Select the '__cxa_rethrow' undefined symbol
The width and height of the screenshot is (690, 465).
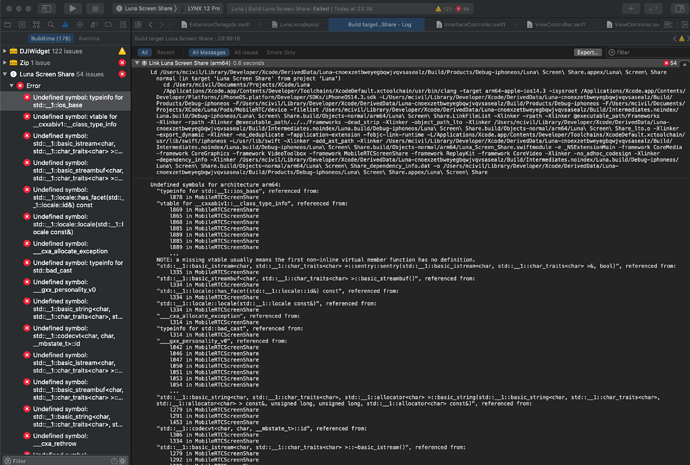65,440
